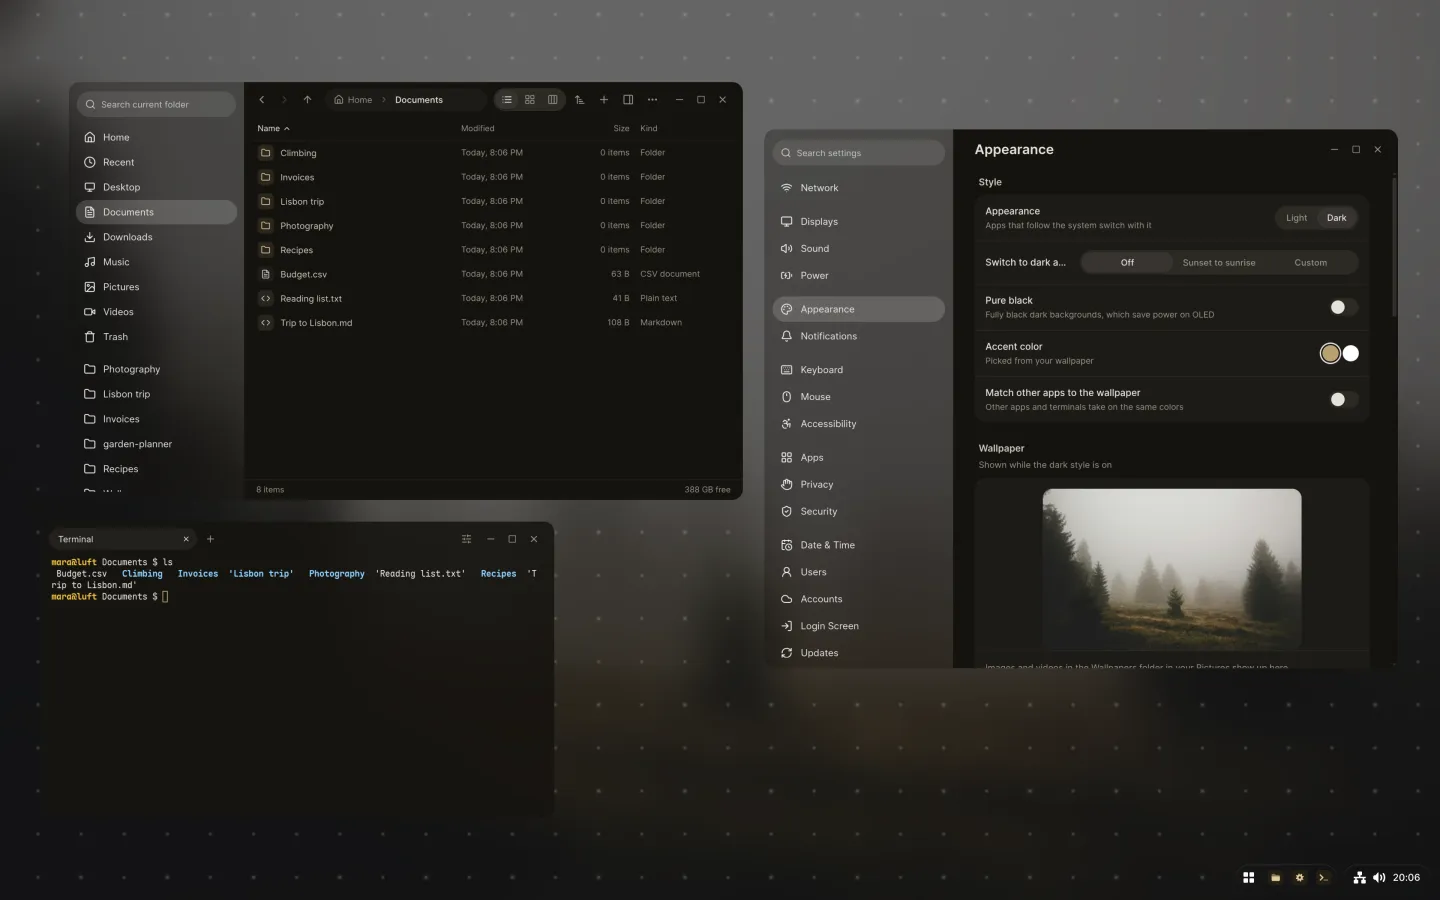Go up to the parent folder
The width and height of the screenshot is (1440, 900).
(x=307, y=100)
